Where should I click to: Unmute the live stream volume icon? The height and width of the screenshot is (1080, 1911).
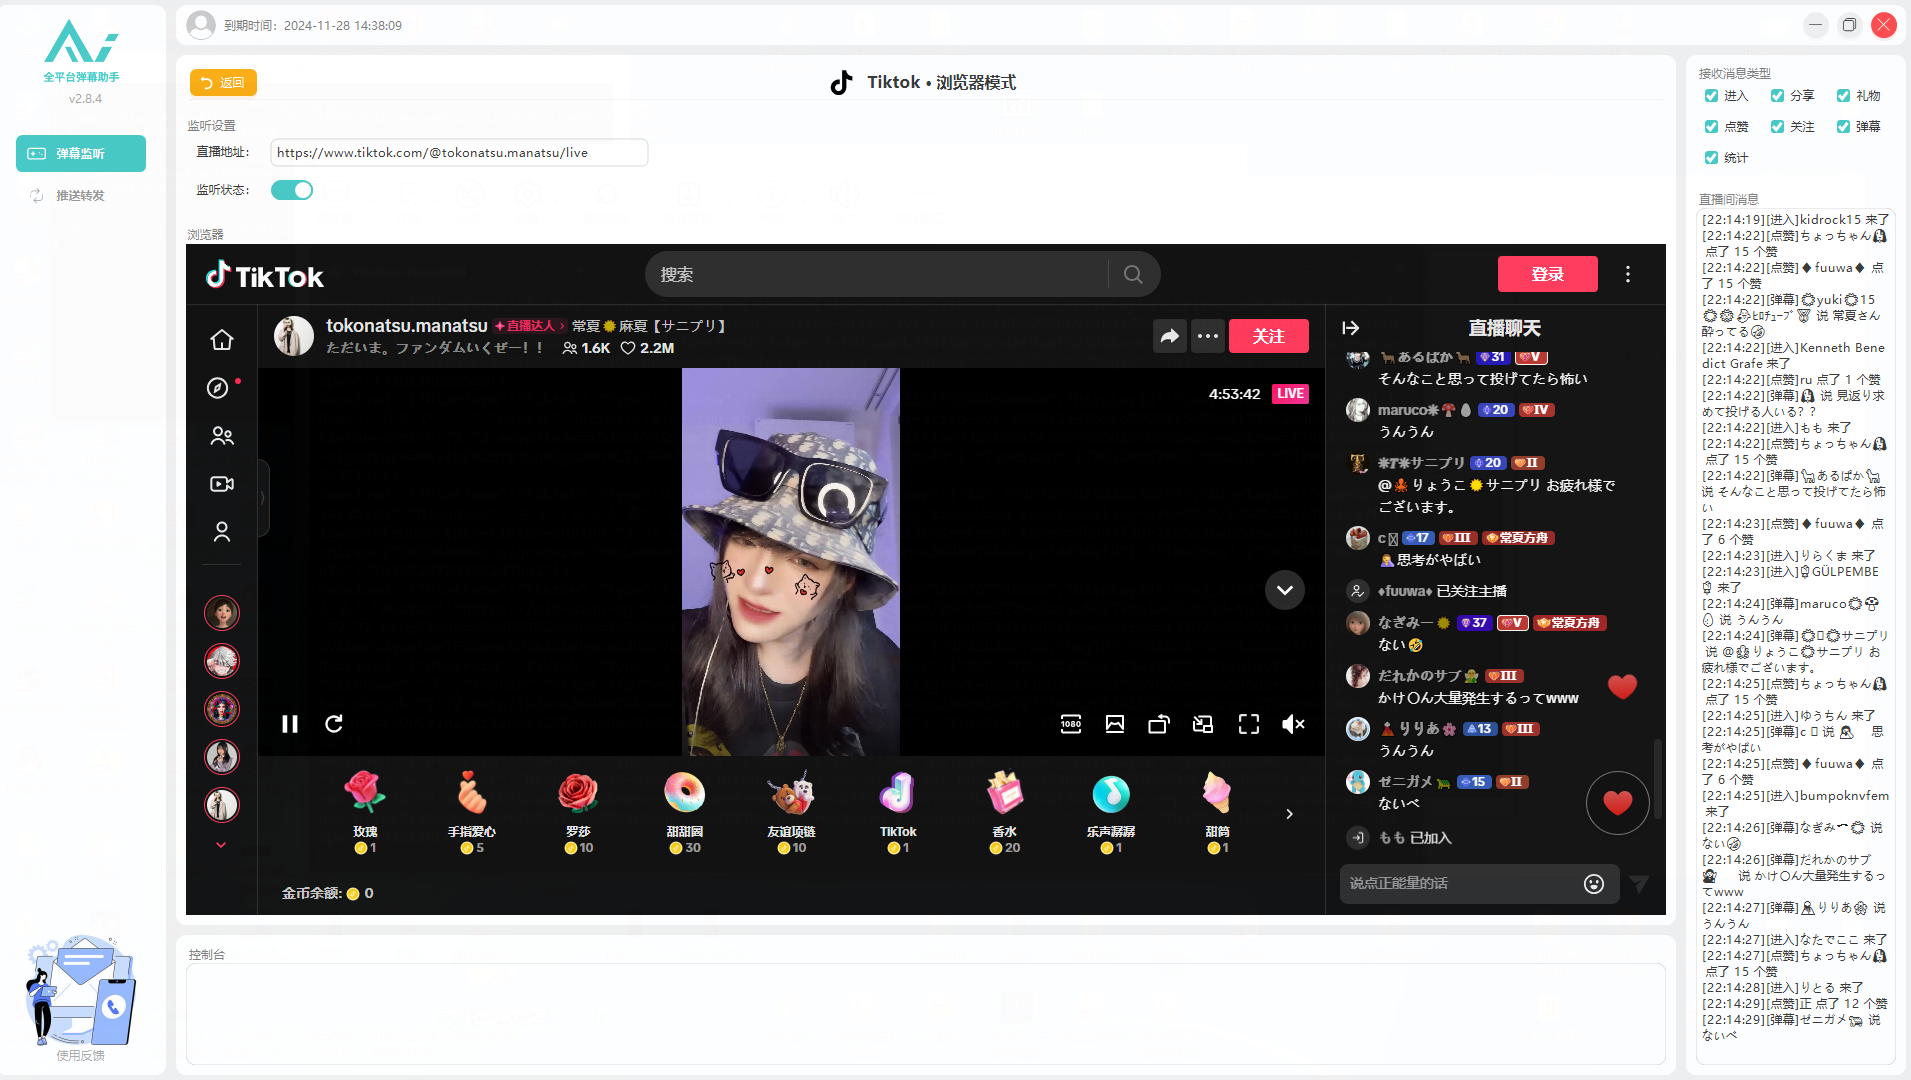pos(1293,724)
